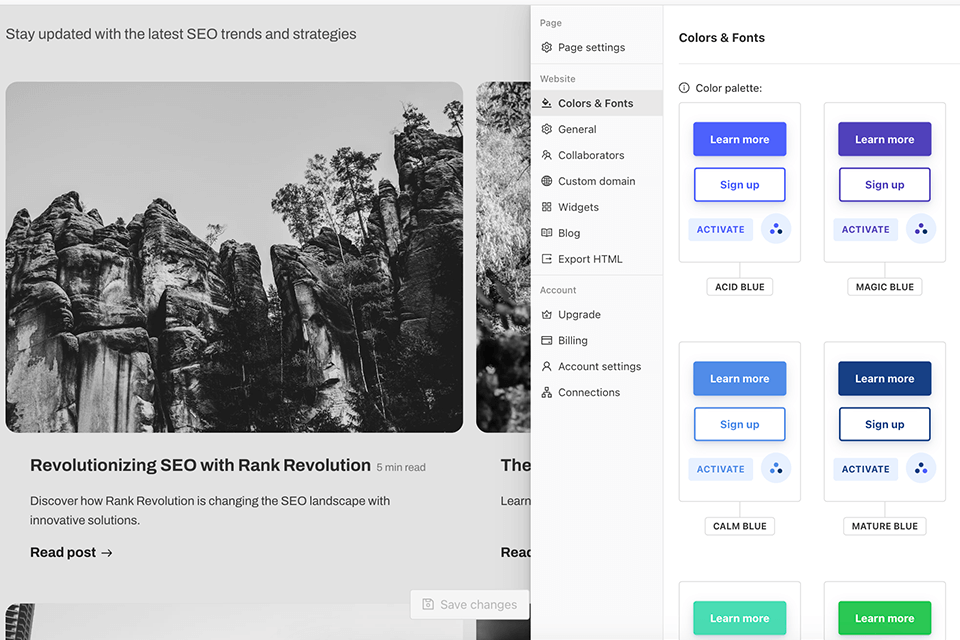
Task: Click the floppy disk icon in Save changes
Action: coord(428,604)
